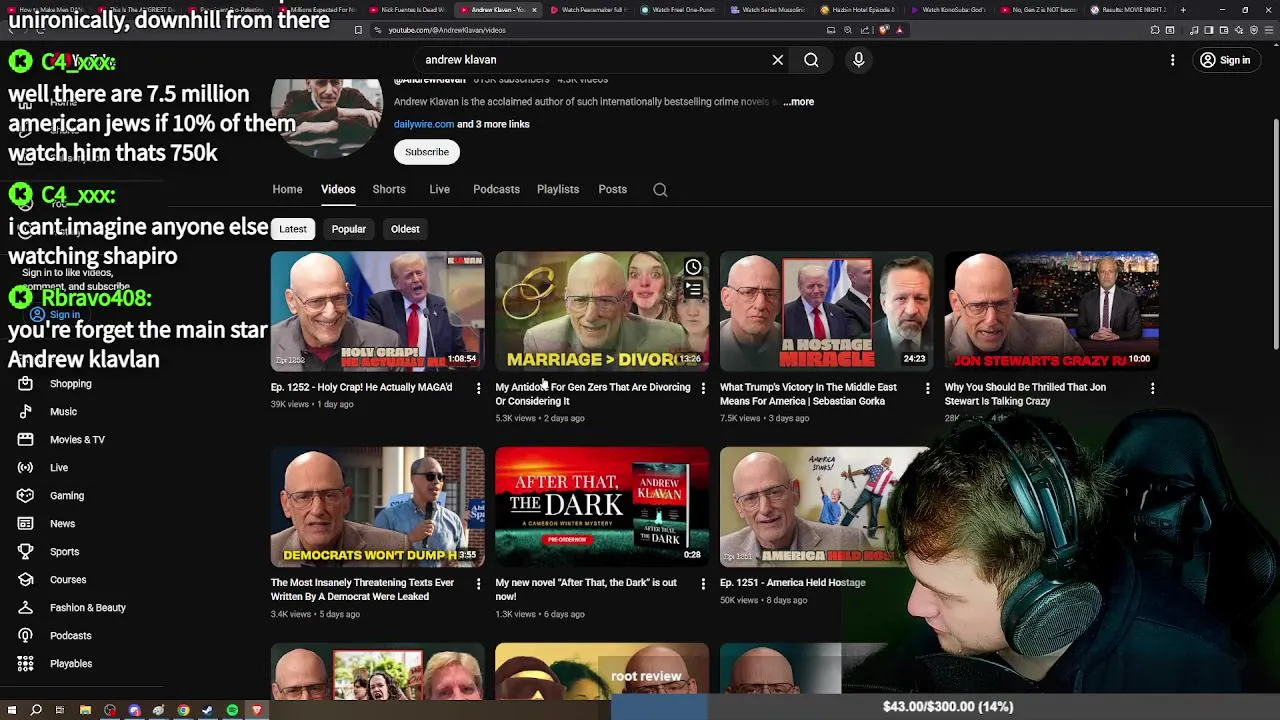Viewport: 1280px width, 720px height.
Task: Open Windows Start menu
Action: click(x=12, y=710)
